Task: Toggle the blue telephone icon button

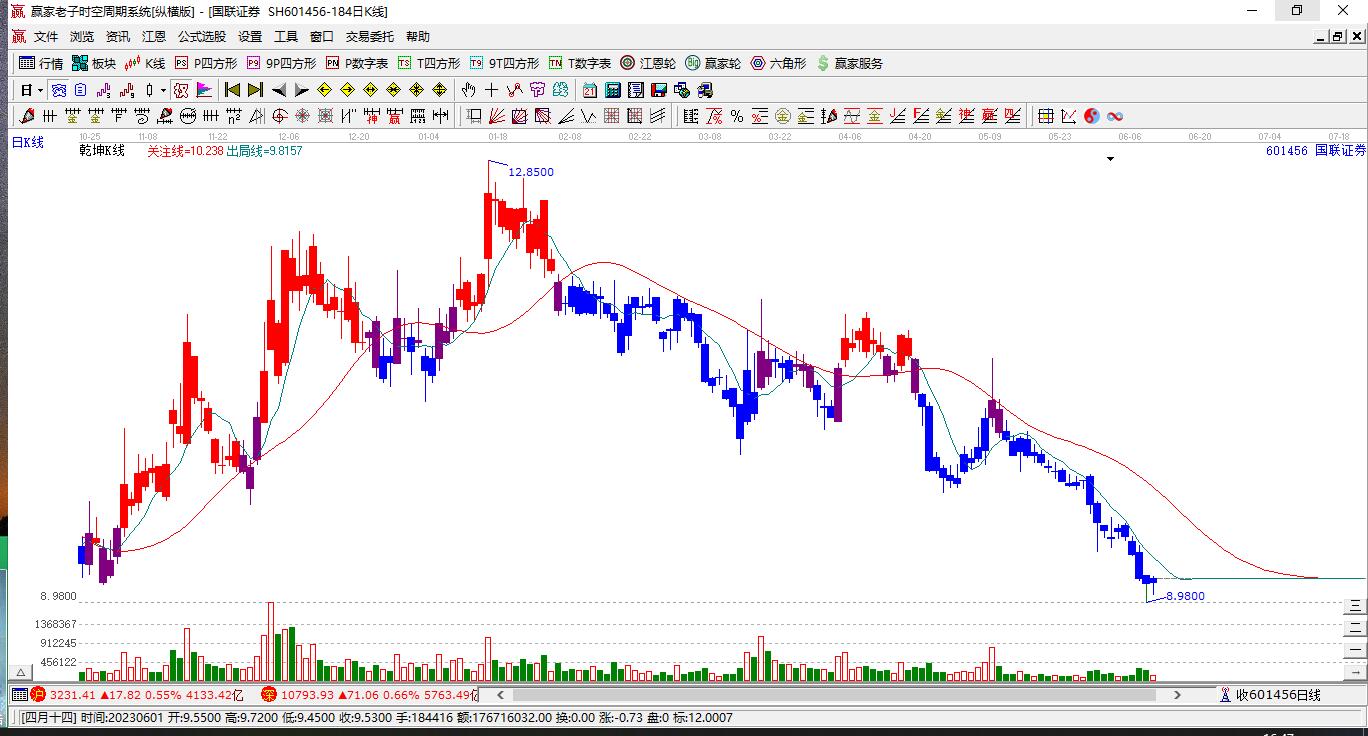Action: coord(57,90)
